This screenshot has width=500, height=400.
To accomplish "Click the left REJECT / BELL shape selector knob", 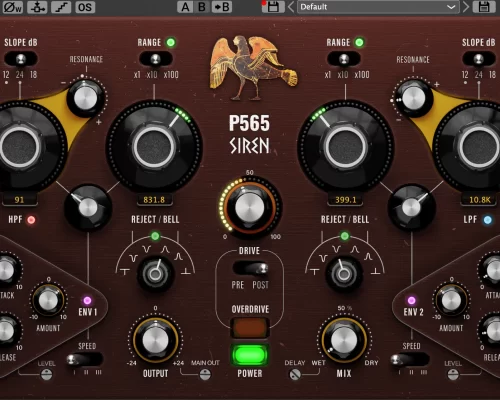I will 155,274.
